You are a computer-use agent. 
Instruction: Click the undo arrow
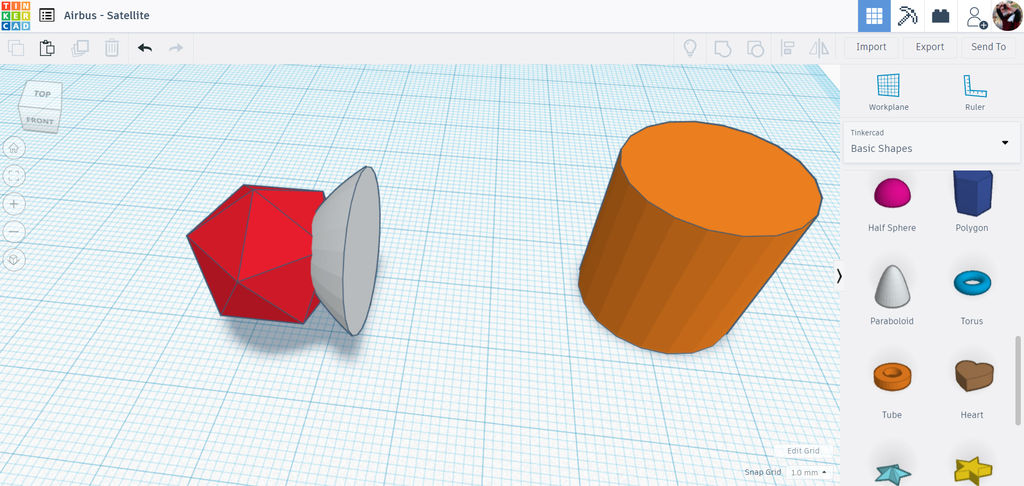coord(145,48)
